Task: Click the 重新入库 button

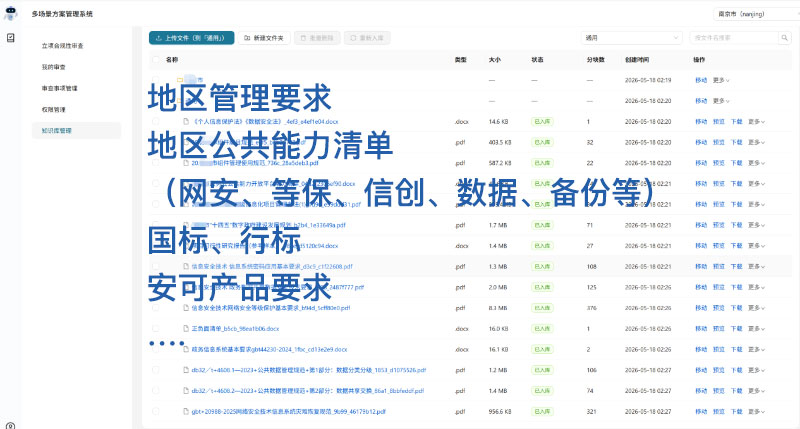Action: [367, 38]
